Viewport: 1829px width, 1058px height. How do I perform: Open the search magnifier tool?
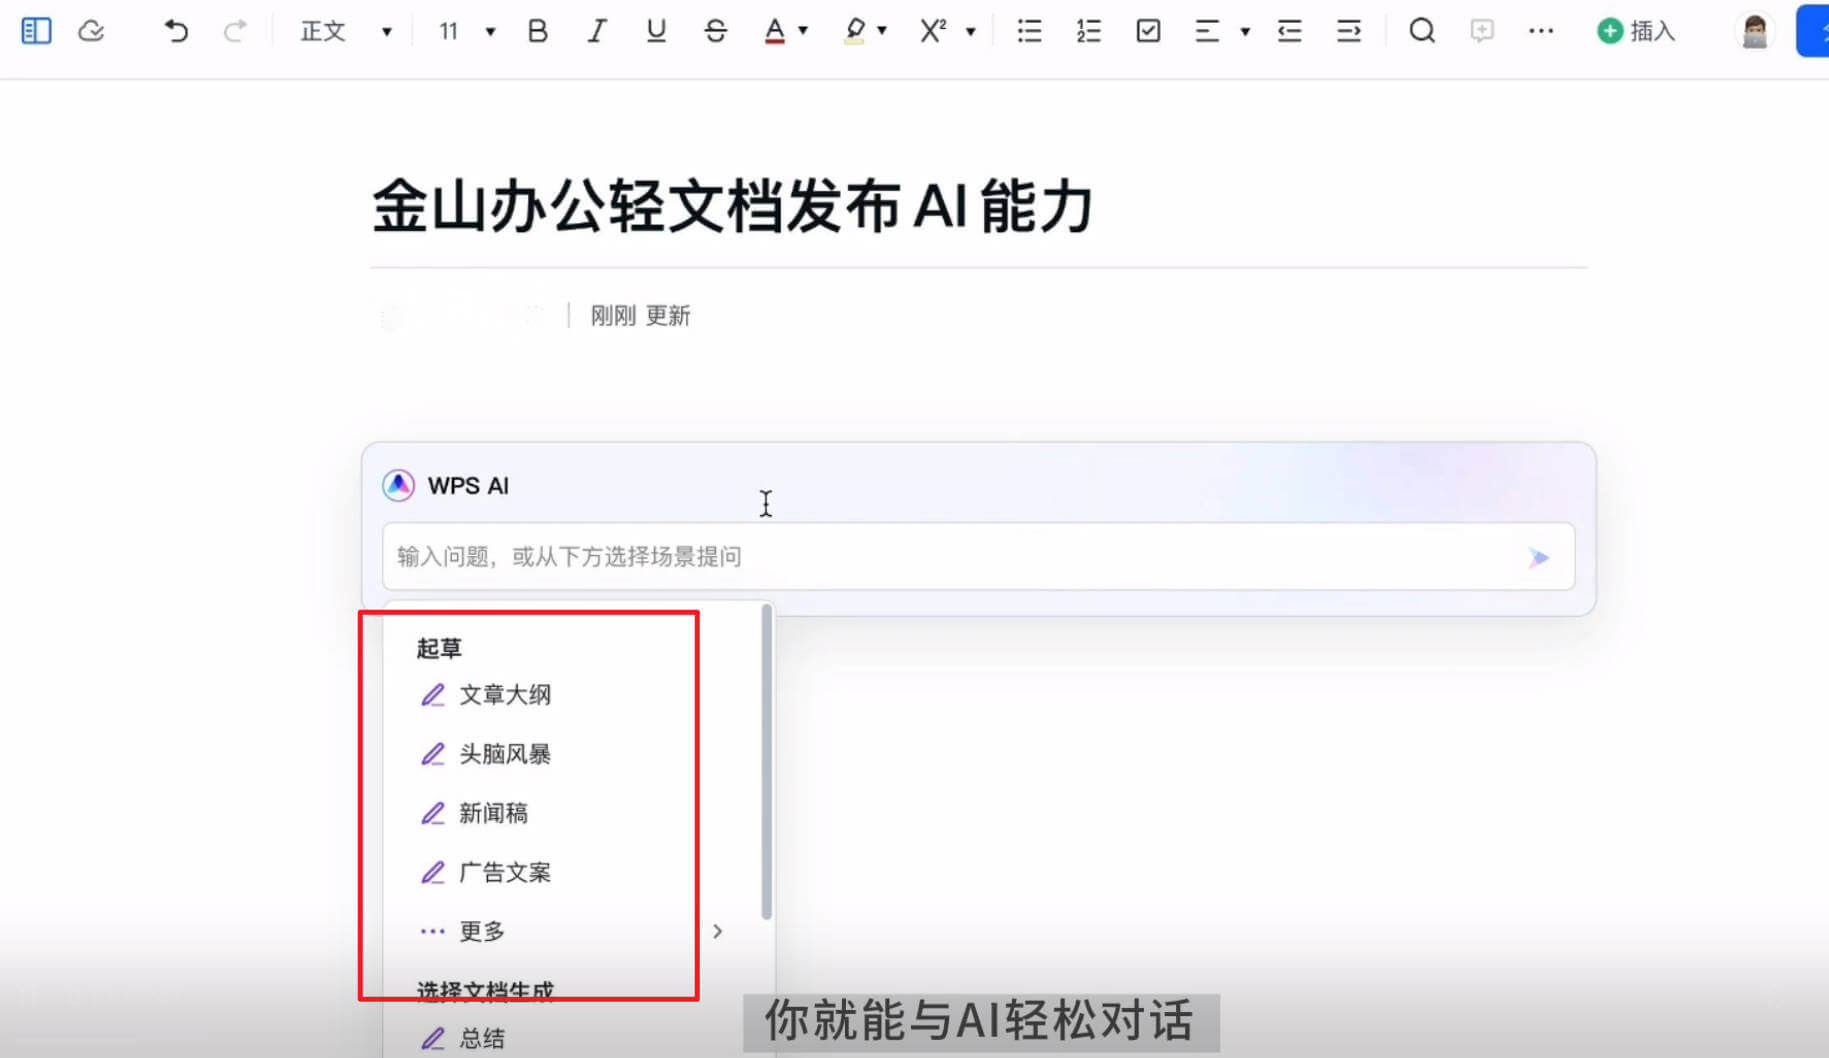coord(1421,31)
